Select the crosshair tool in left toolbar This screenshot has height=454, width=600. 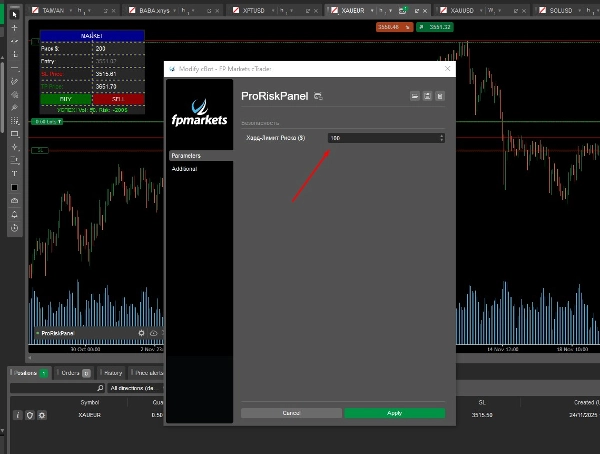click(14, 28)
